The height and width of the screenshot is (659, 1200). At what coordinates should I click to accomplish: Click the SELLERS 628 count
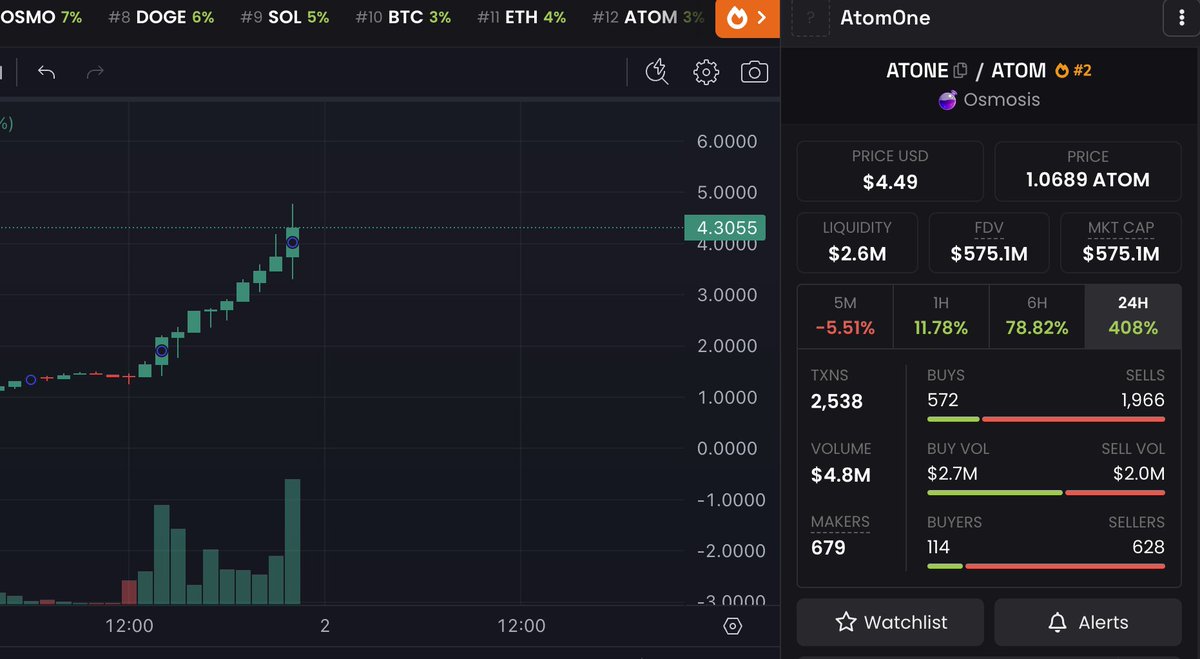click(x=1148, y=547)
